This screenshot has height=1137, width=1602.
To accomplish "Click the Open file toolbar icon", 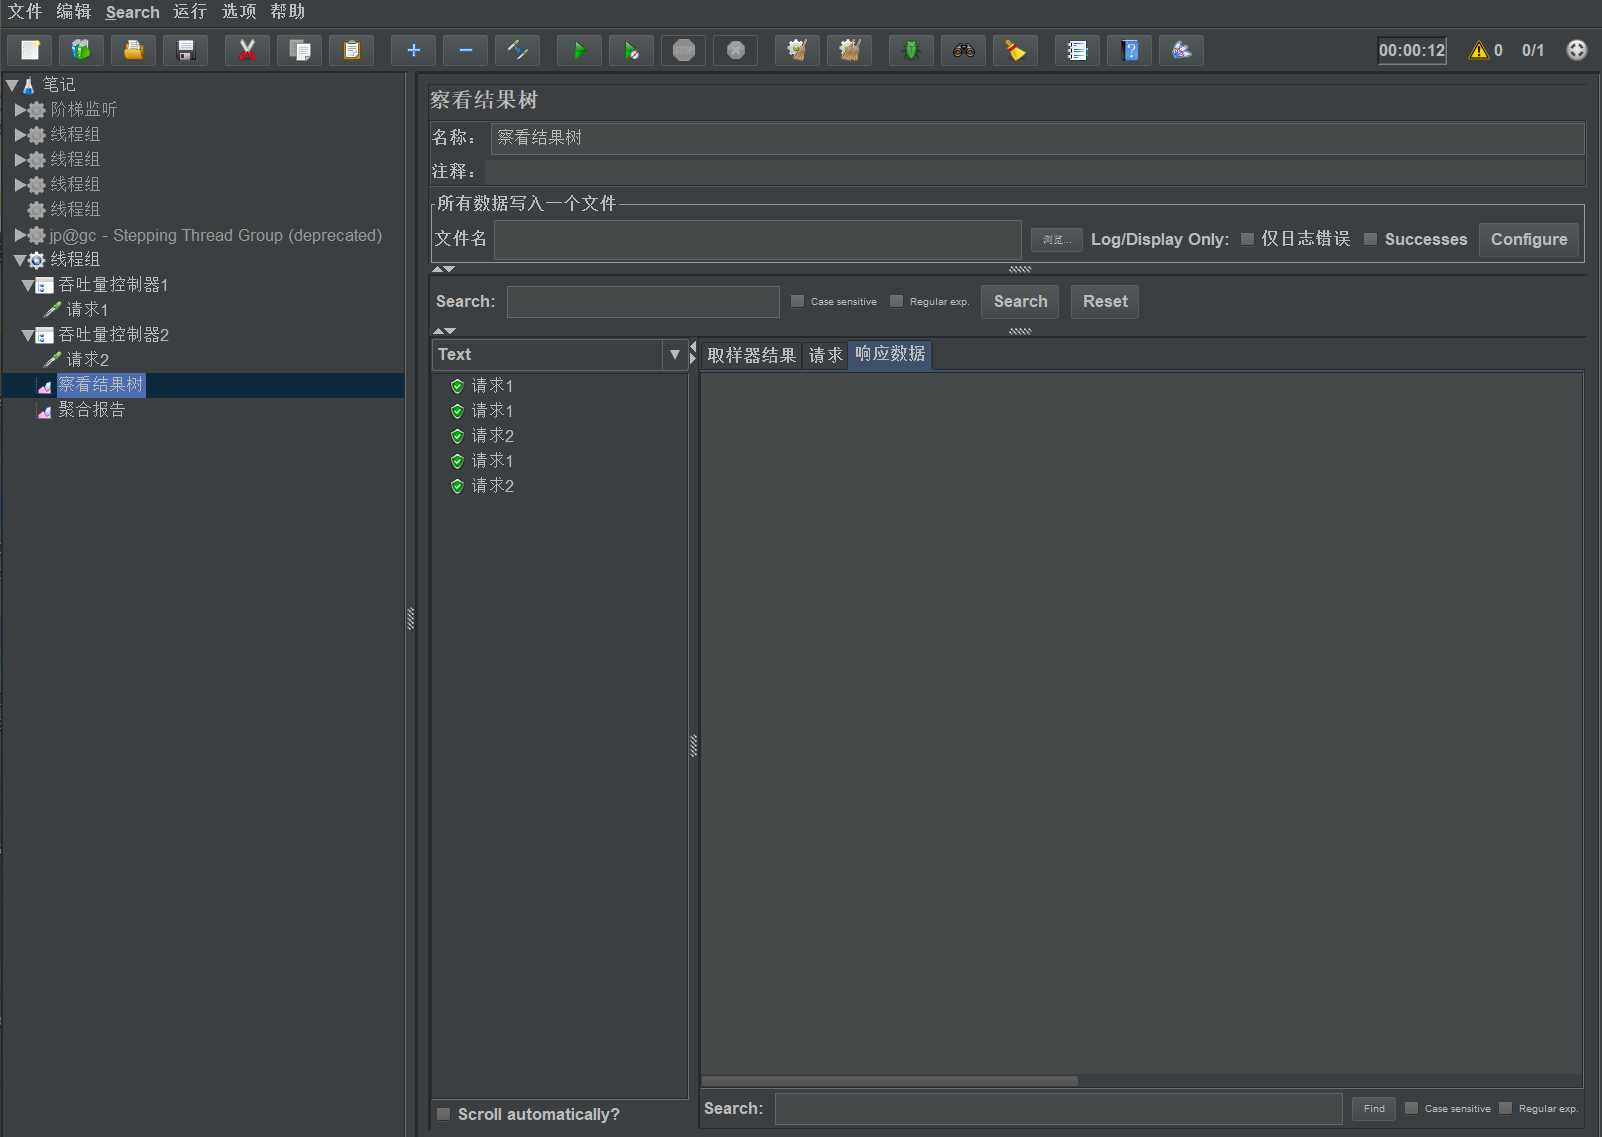I will [133, 50].
